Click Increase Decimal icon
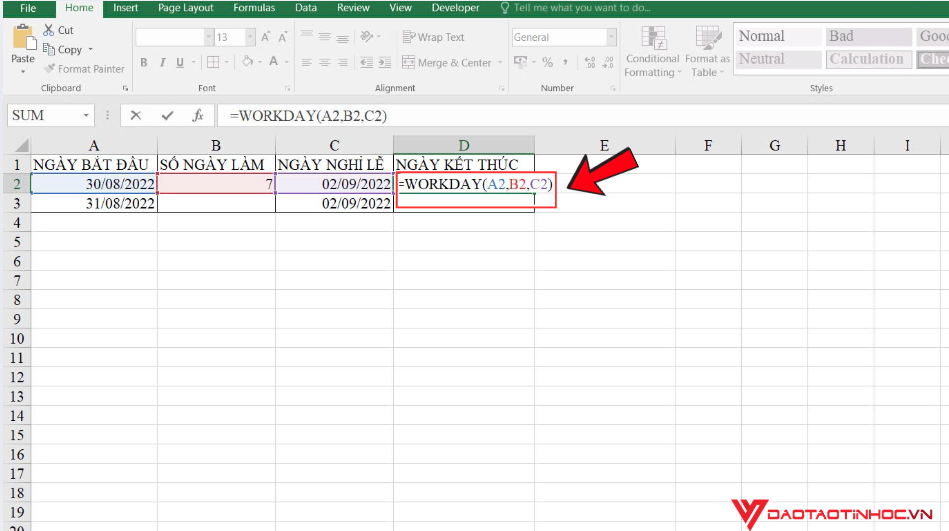 pyautogui.click(x=590, y=62)
